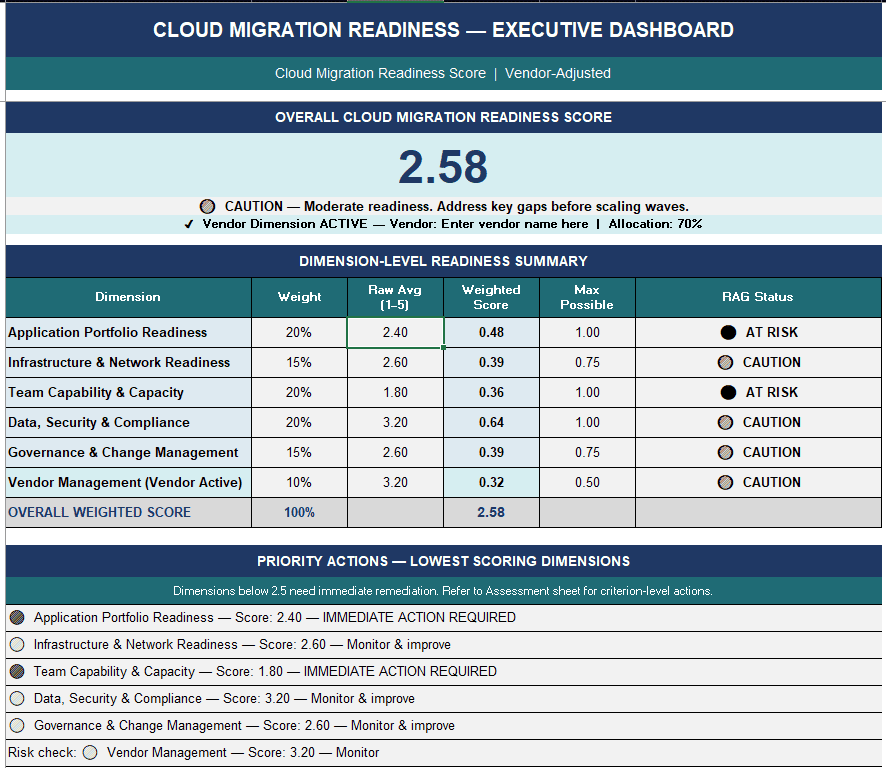Select the Priority Actions section header

444,561
